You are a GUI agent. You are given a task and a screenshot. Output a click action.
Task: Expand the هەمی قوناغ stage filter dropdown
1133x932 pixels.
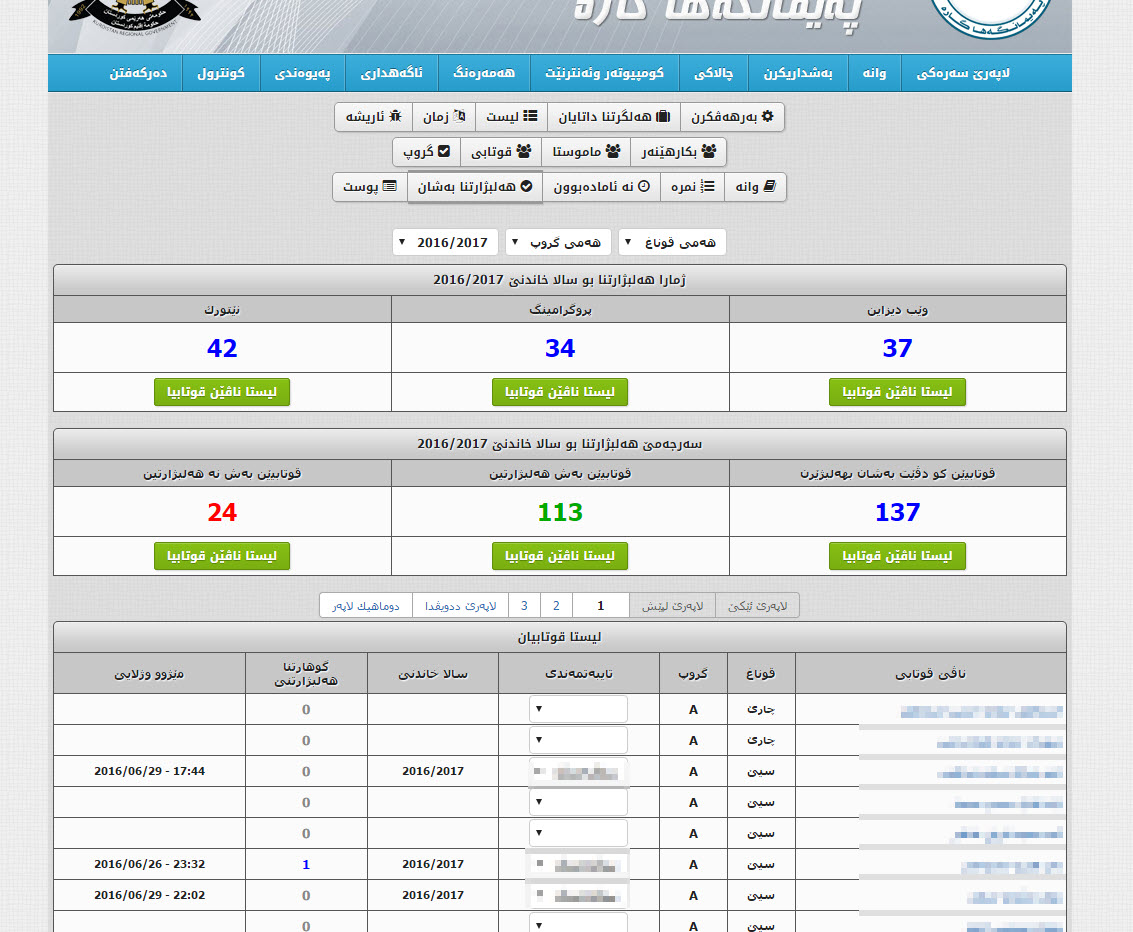click(x=671, y=242)
